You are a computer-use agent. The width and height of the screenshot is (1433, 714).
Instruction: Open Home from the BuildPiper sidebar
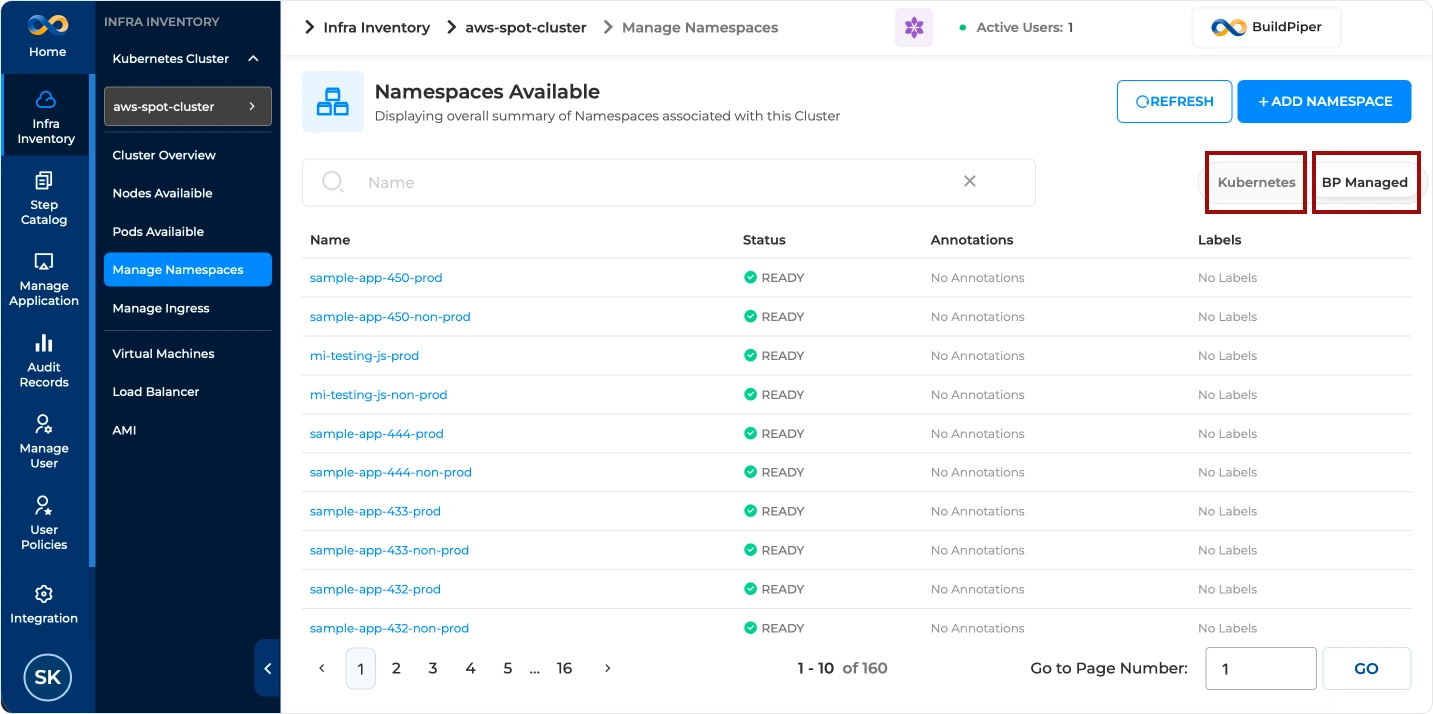tap(47, 37)
